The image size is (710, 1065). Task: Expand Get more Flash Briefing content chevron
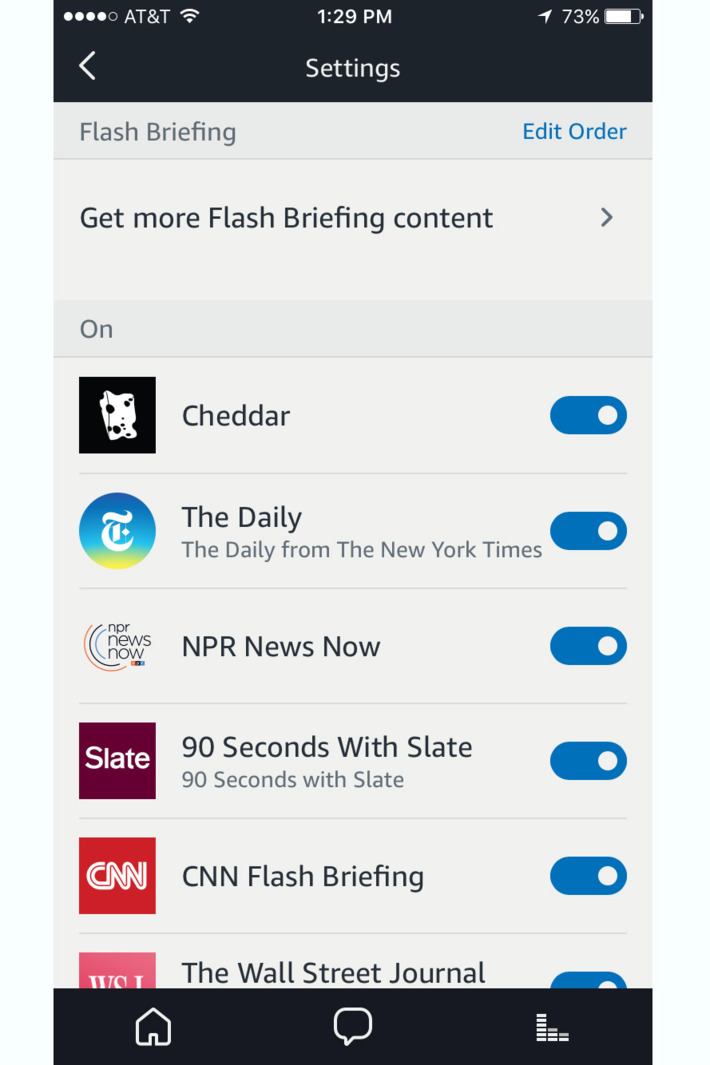pyautogui.click(x=607, y=217)
